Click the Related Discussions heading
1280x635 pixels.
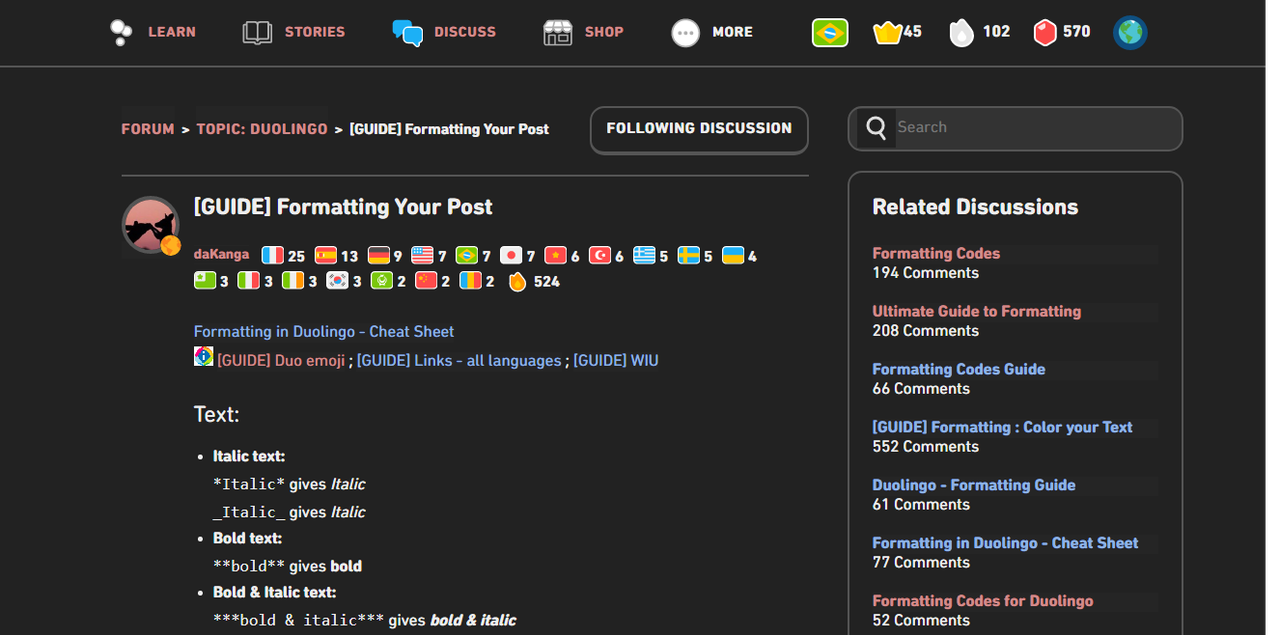[975, 207]
